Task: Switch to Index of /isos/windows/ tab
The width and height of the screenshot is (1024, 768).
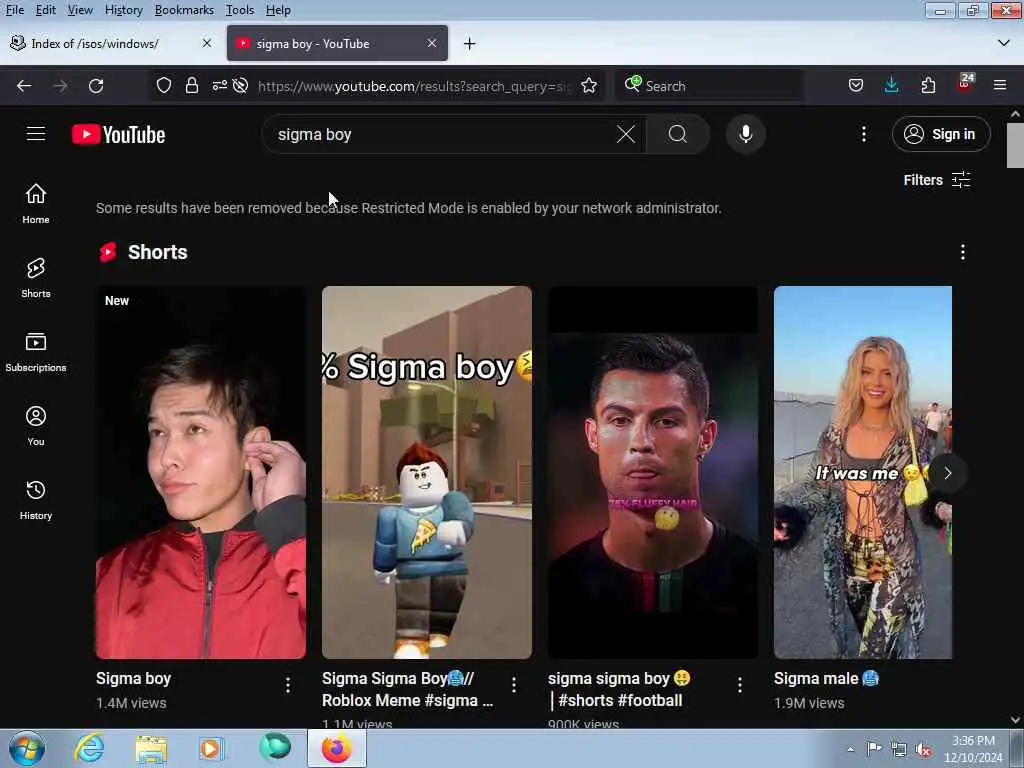Action: (111, 43)
